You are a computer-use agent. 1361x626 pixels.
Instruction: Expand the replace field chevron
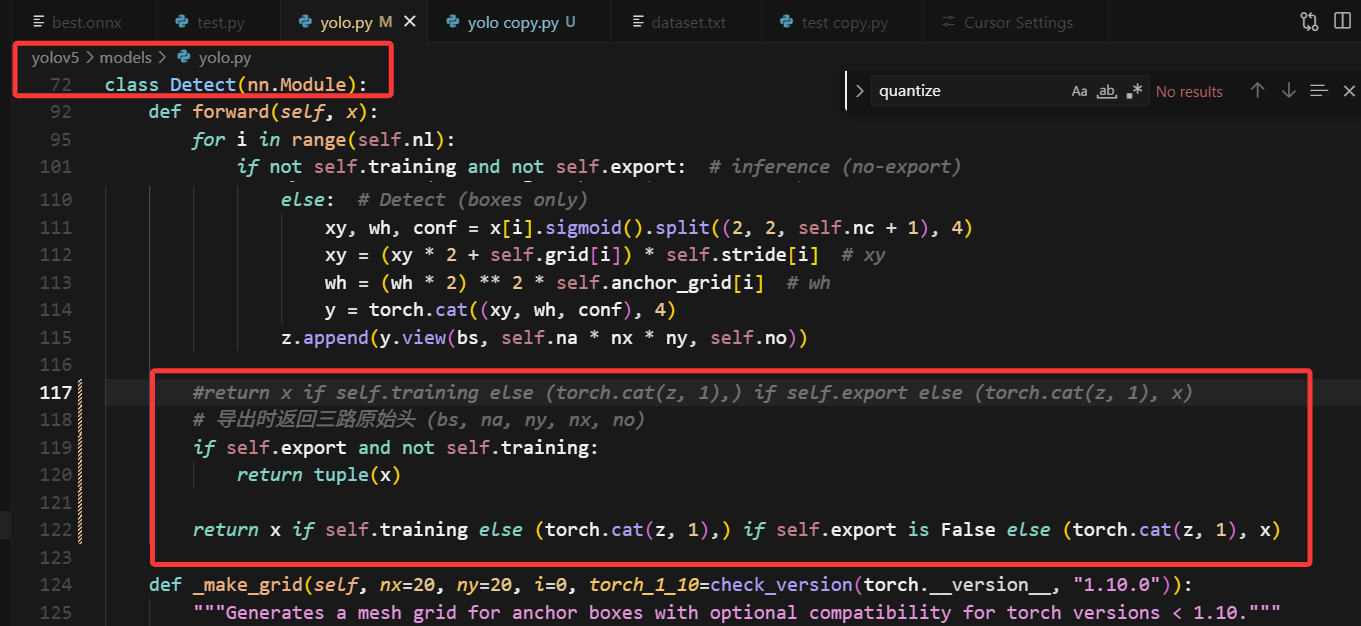(x=860, y=91)
